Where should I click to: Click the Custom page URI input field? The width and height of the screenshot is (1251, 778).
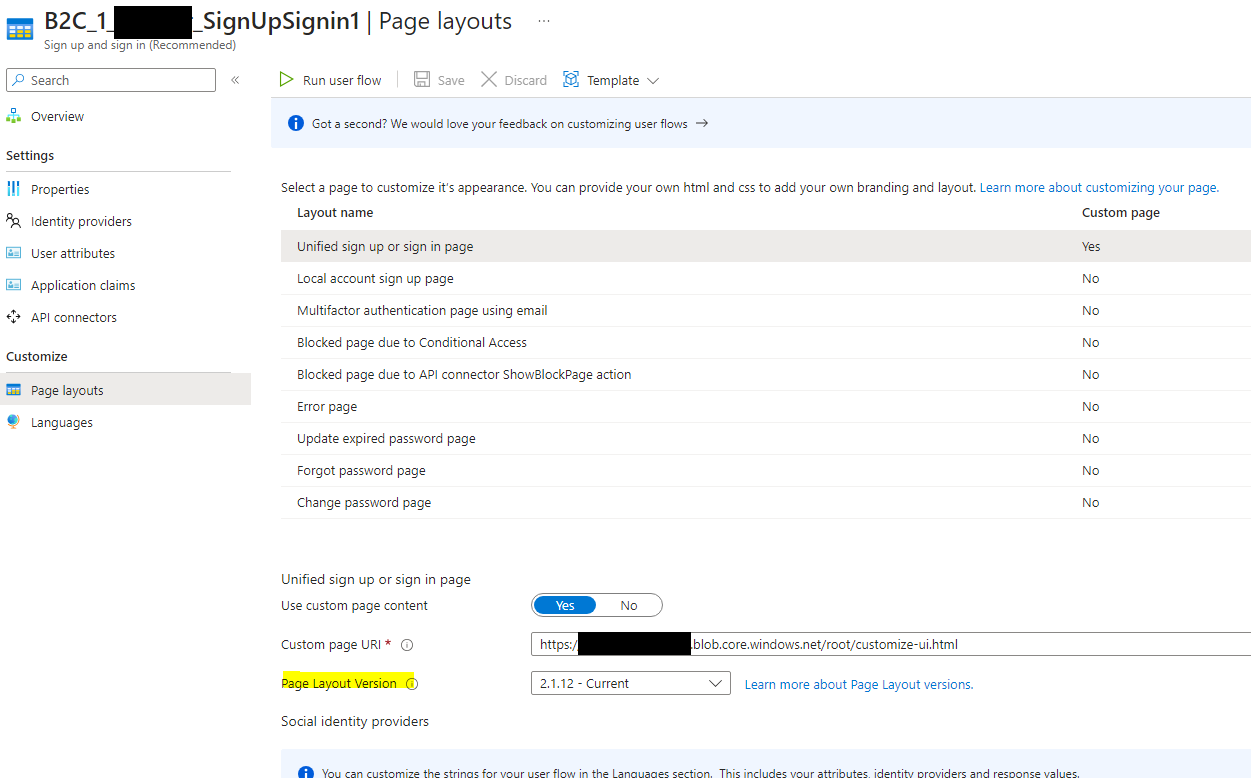click(890, 645)
